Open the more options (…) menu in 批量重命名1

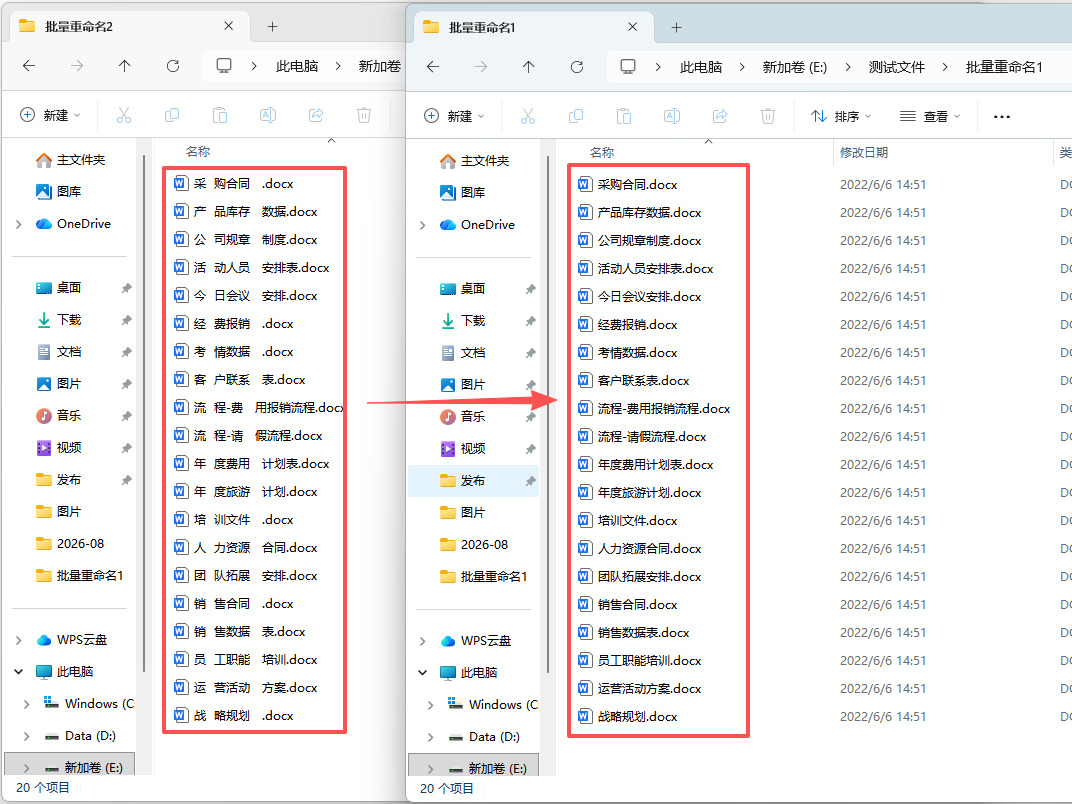[x=1002, y=116]
